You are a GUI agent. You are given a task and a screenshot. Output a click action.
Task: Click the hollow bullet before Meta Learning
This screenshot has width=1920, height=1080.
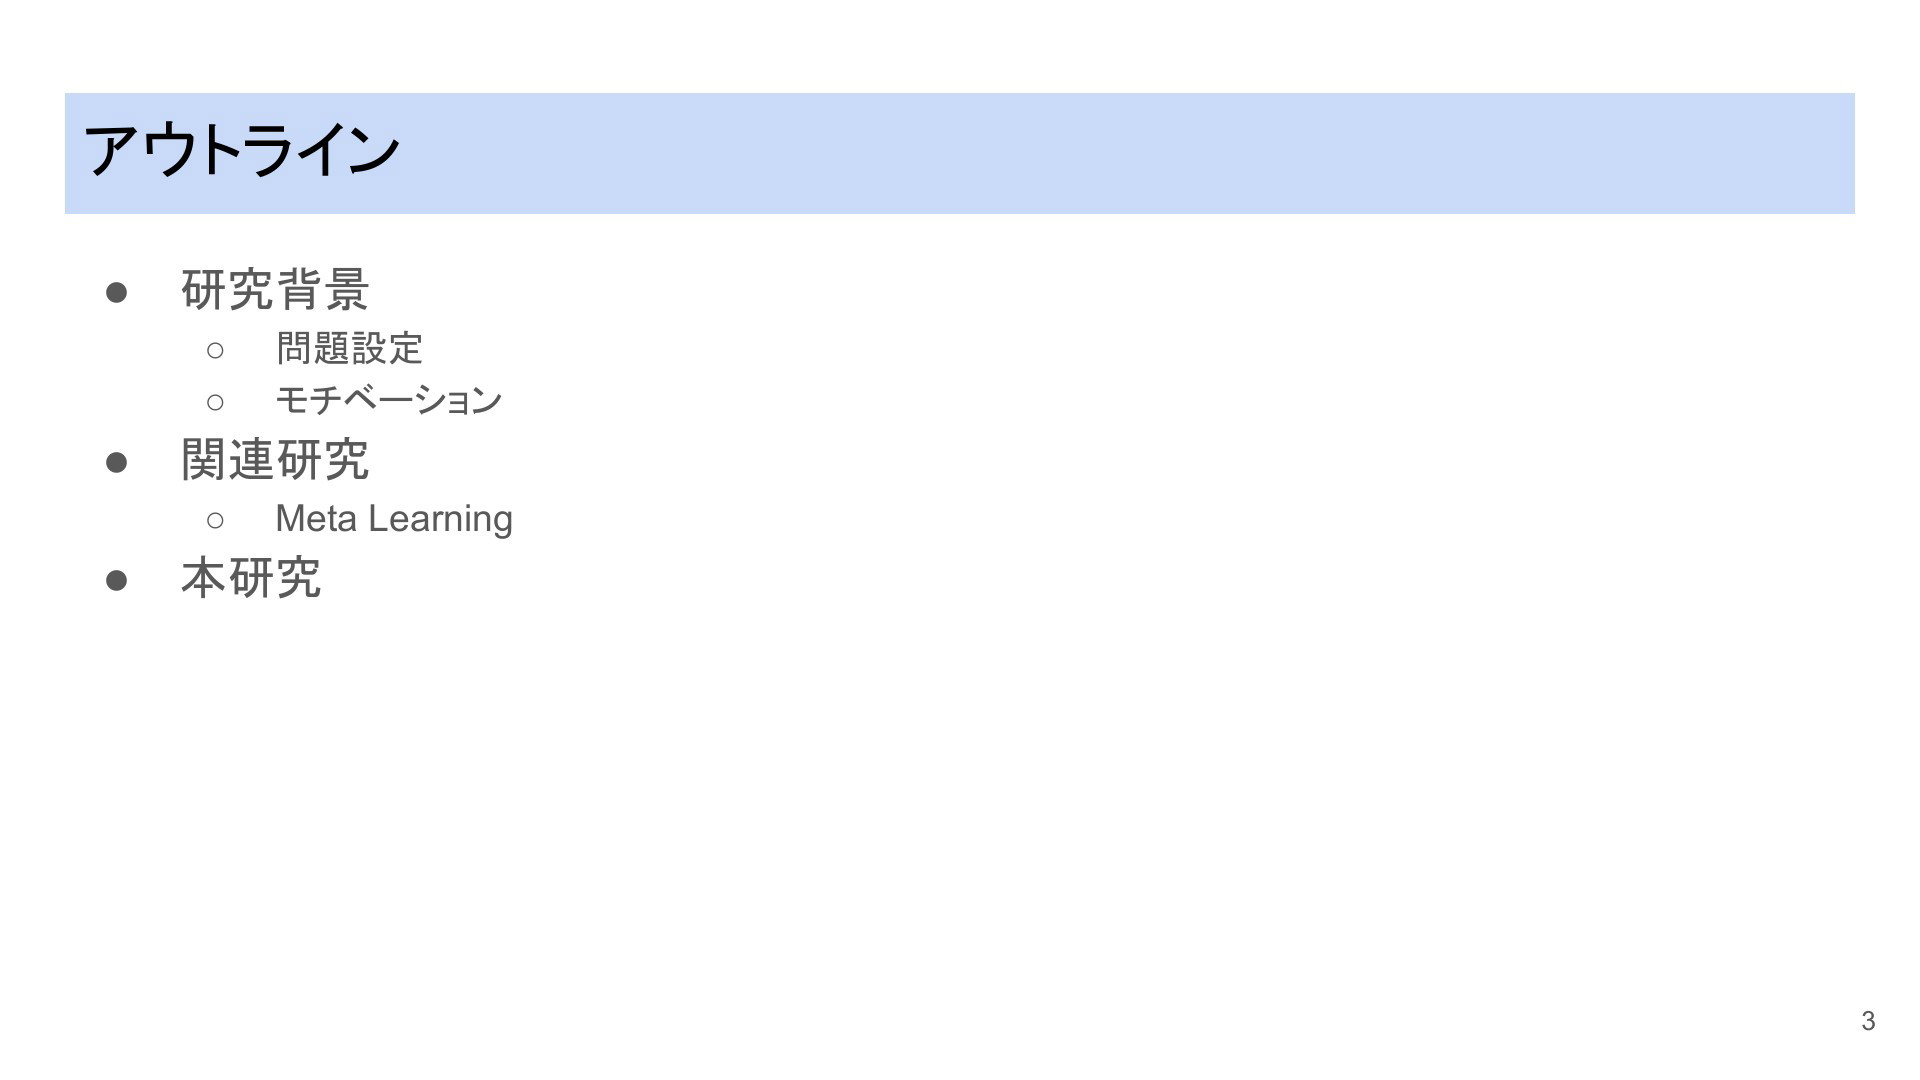[215, 520]
